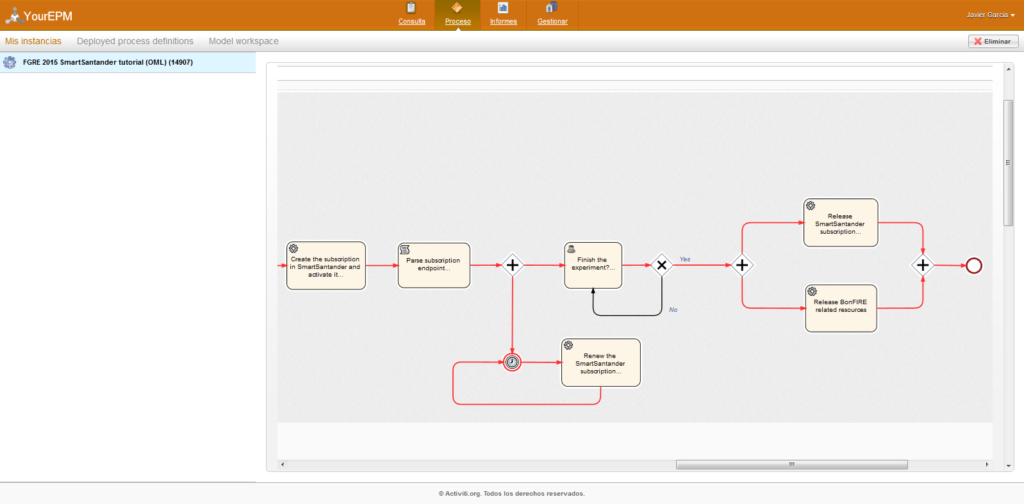Open the Javier Garcia user dropdown
The width and height of the screenshot is (1024, 504).
[x=991, y=14]
